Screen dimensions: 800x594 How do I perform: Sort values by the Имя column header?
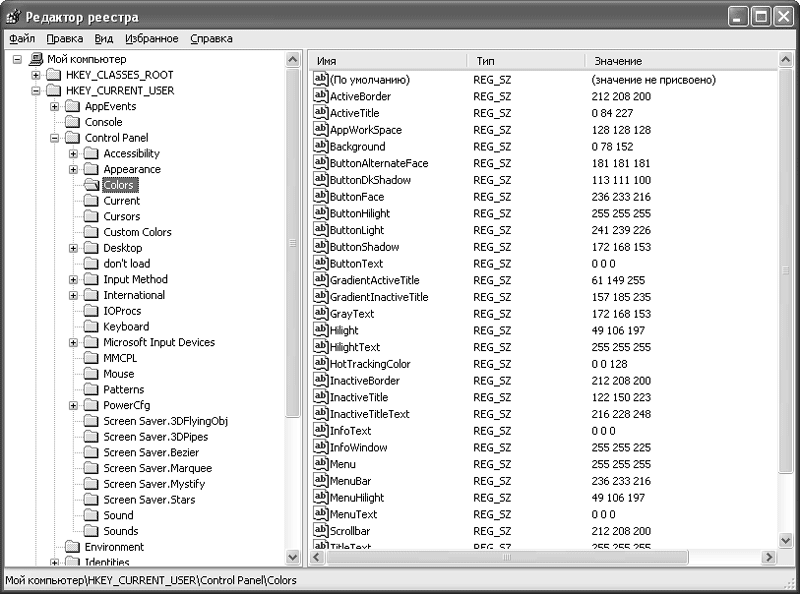tap(386, 61)
